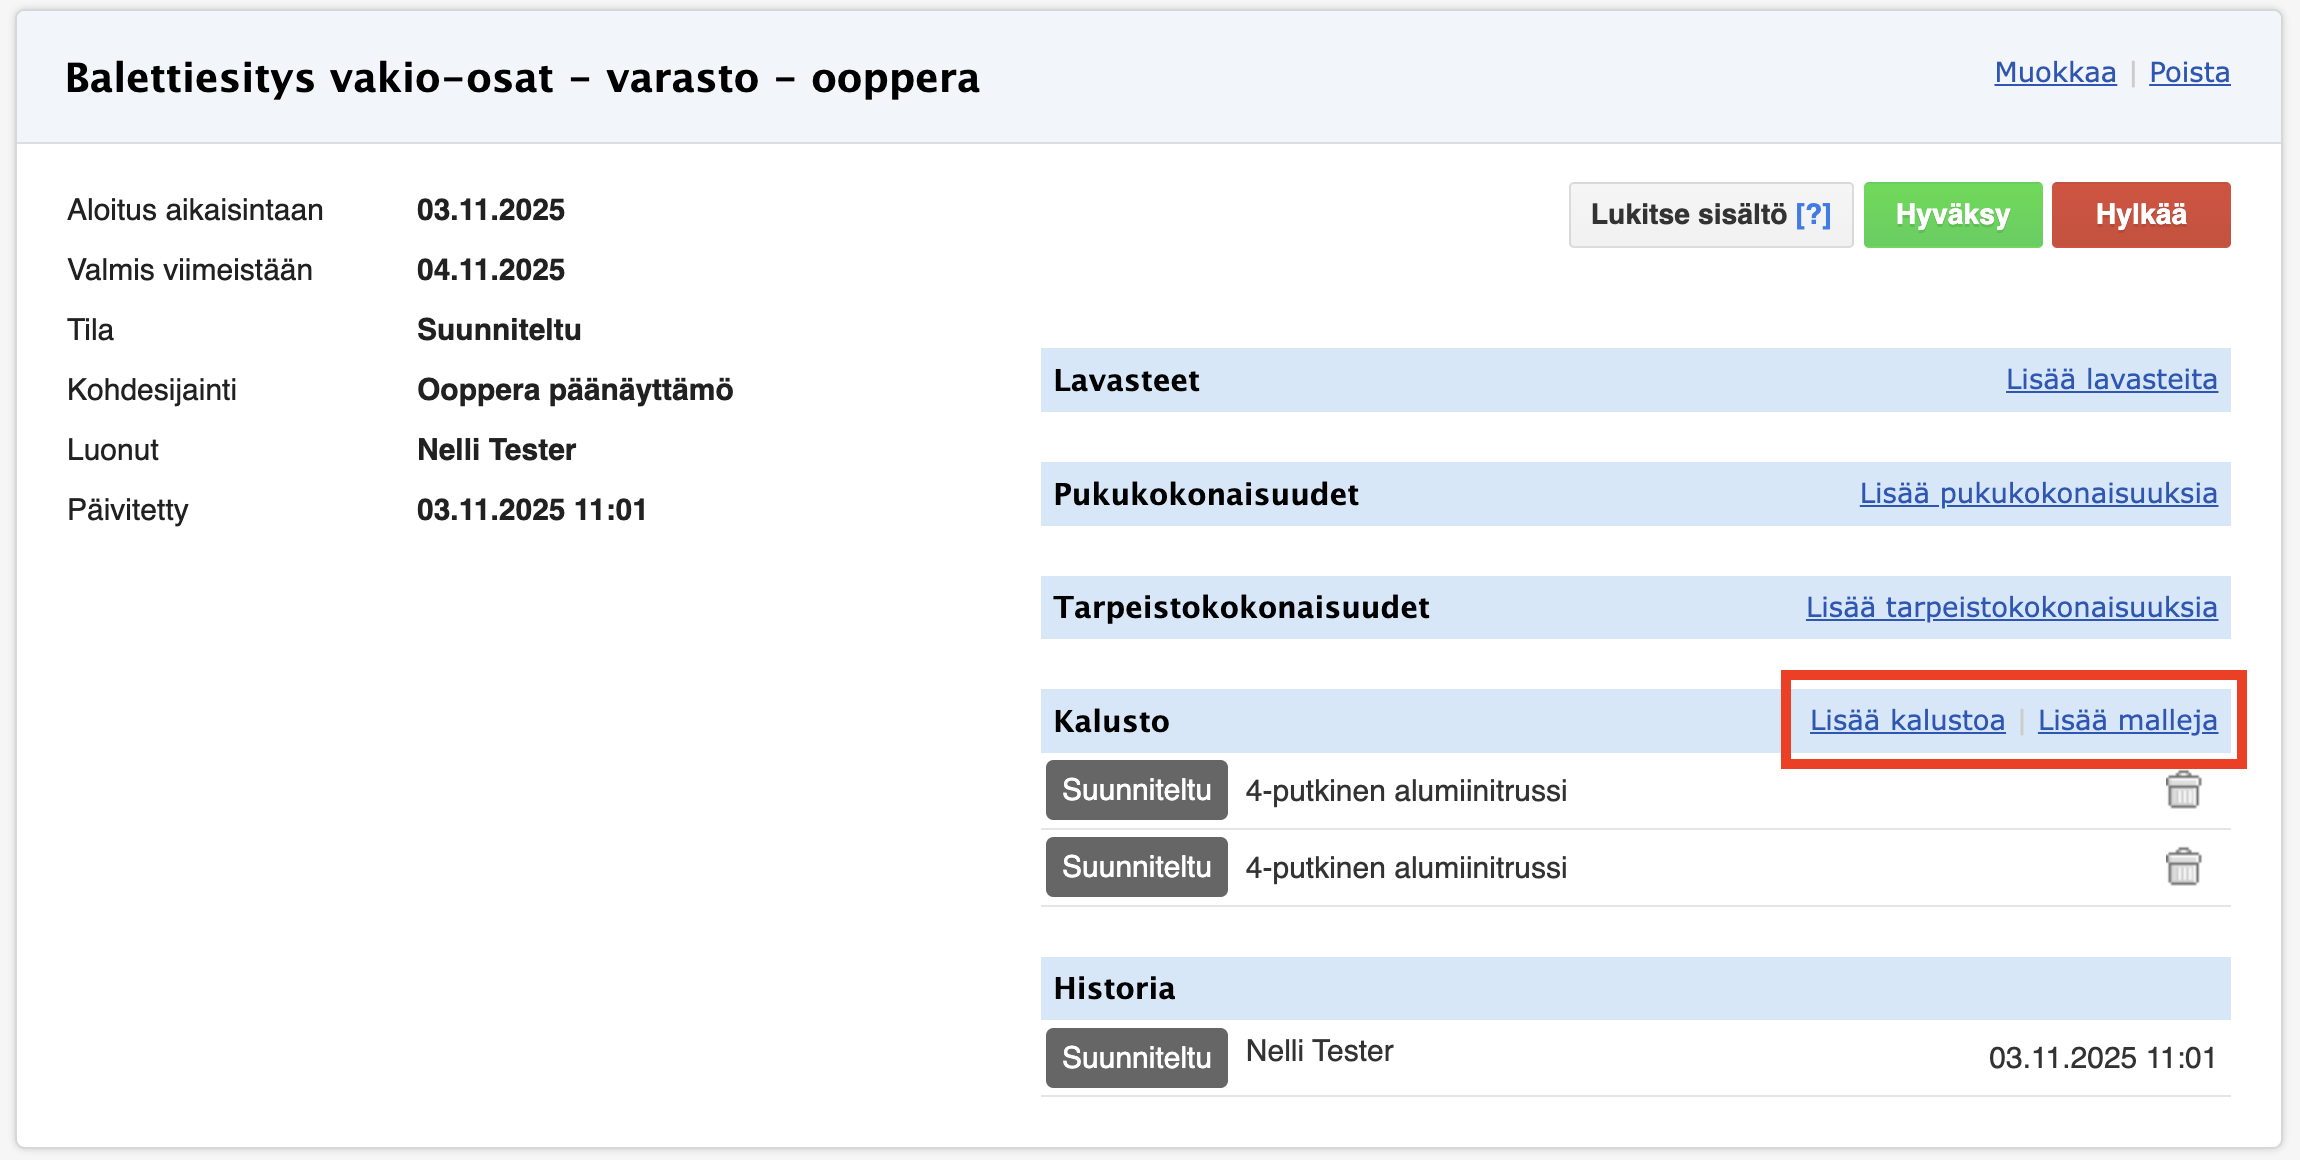Select Lisää tarpeistokokonaisuuksia link
Image resolution: width=2300 pixels, height=1160 pixels.
coord(2011,607)
